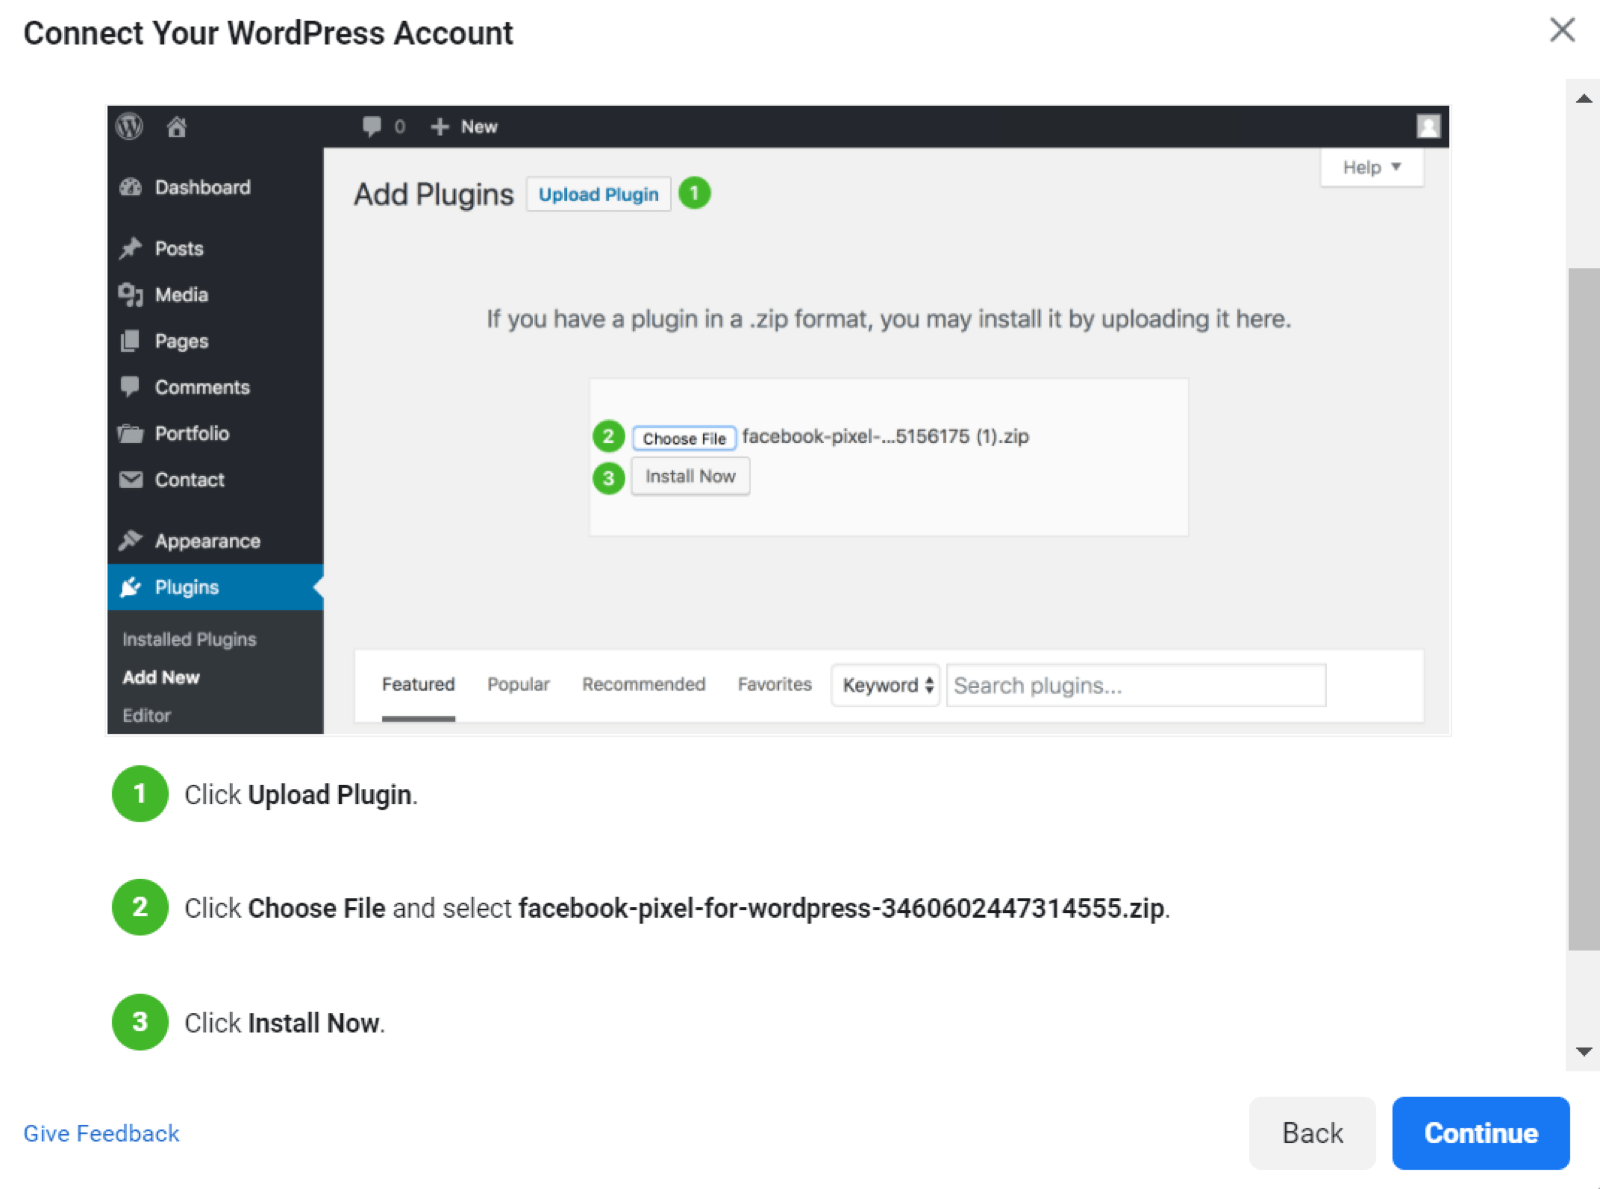Image resolution: width=1600 pixels, height=1189 pixels.
Task: Open Media in the sidebar
Action: (181, 295)
